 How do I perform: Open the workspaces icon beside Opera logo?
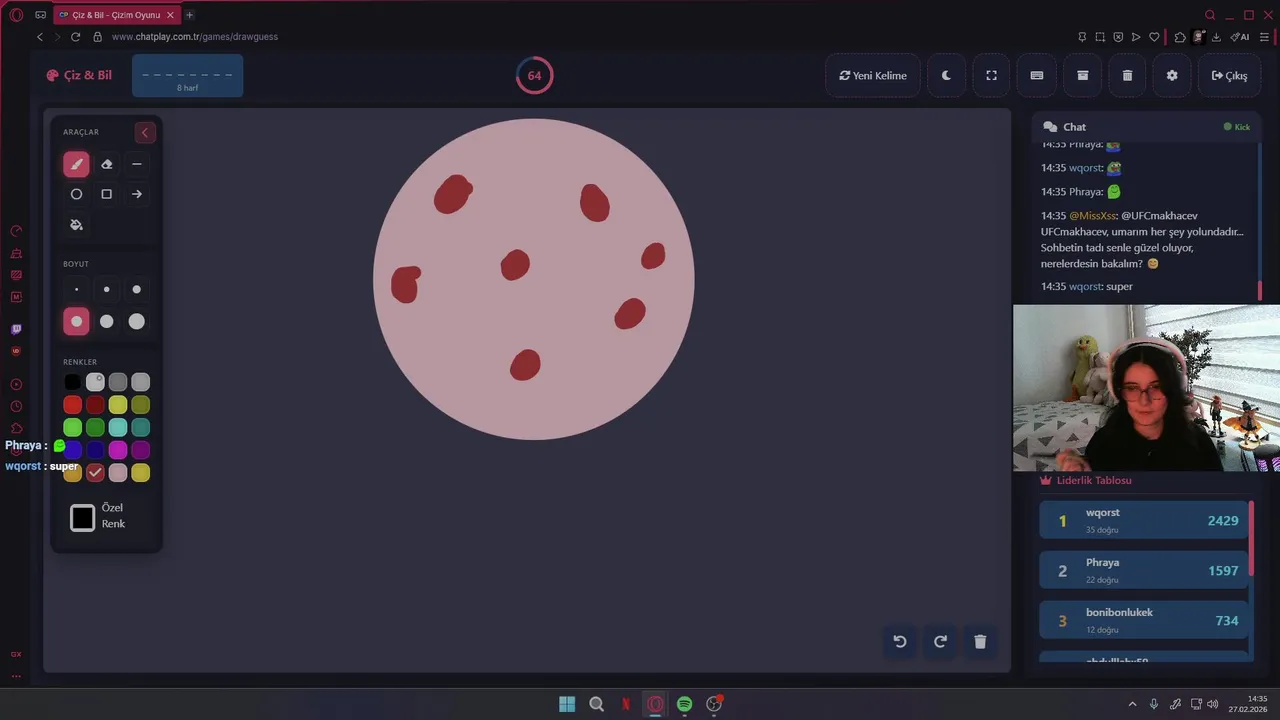click(40, 15)
